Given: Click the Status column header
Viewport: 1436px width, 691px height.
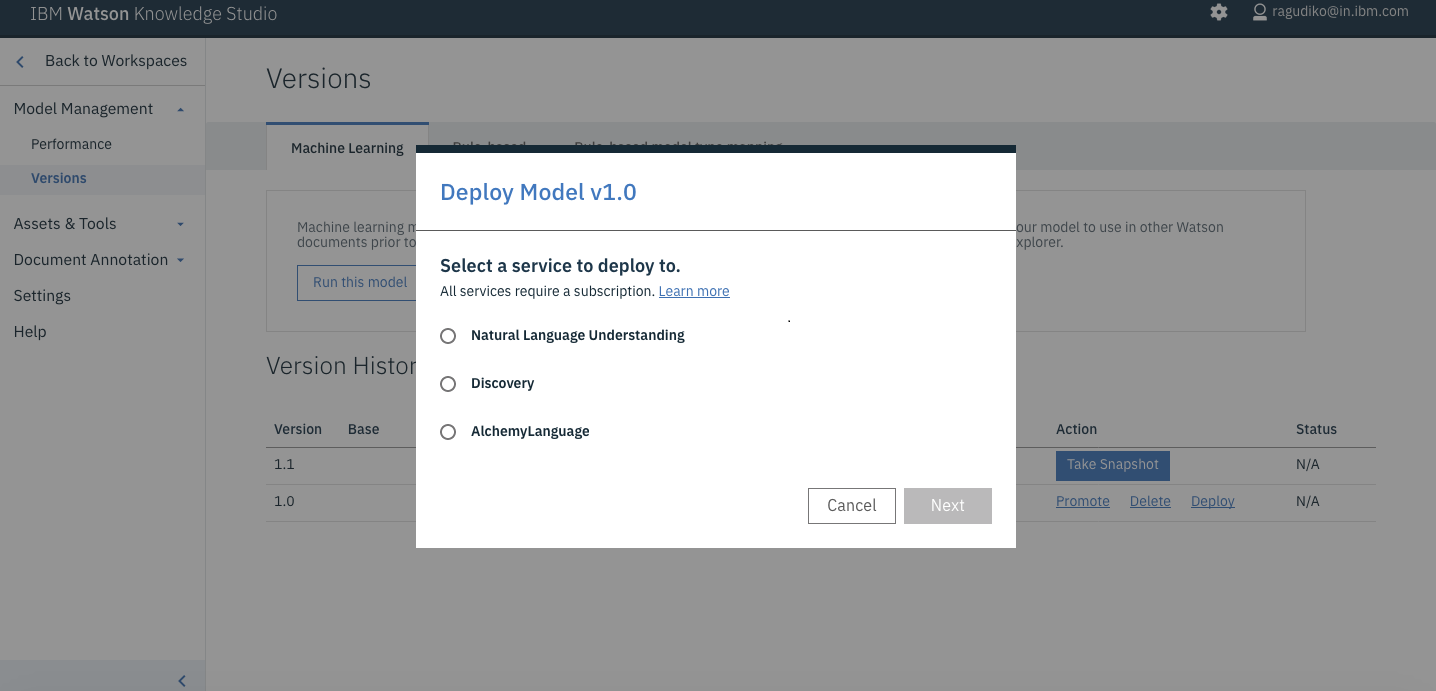Looking at the screenshot, I should point(1316,429).
